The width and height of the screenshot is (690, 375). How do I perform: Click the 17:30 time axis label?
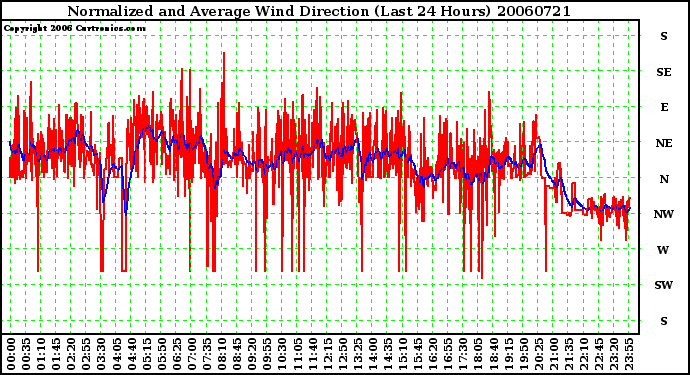pos(463,354)
